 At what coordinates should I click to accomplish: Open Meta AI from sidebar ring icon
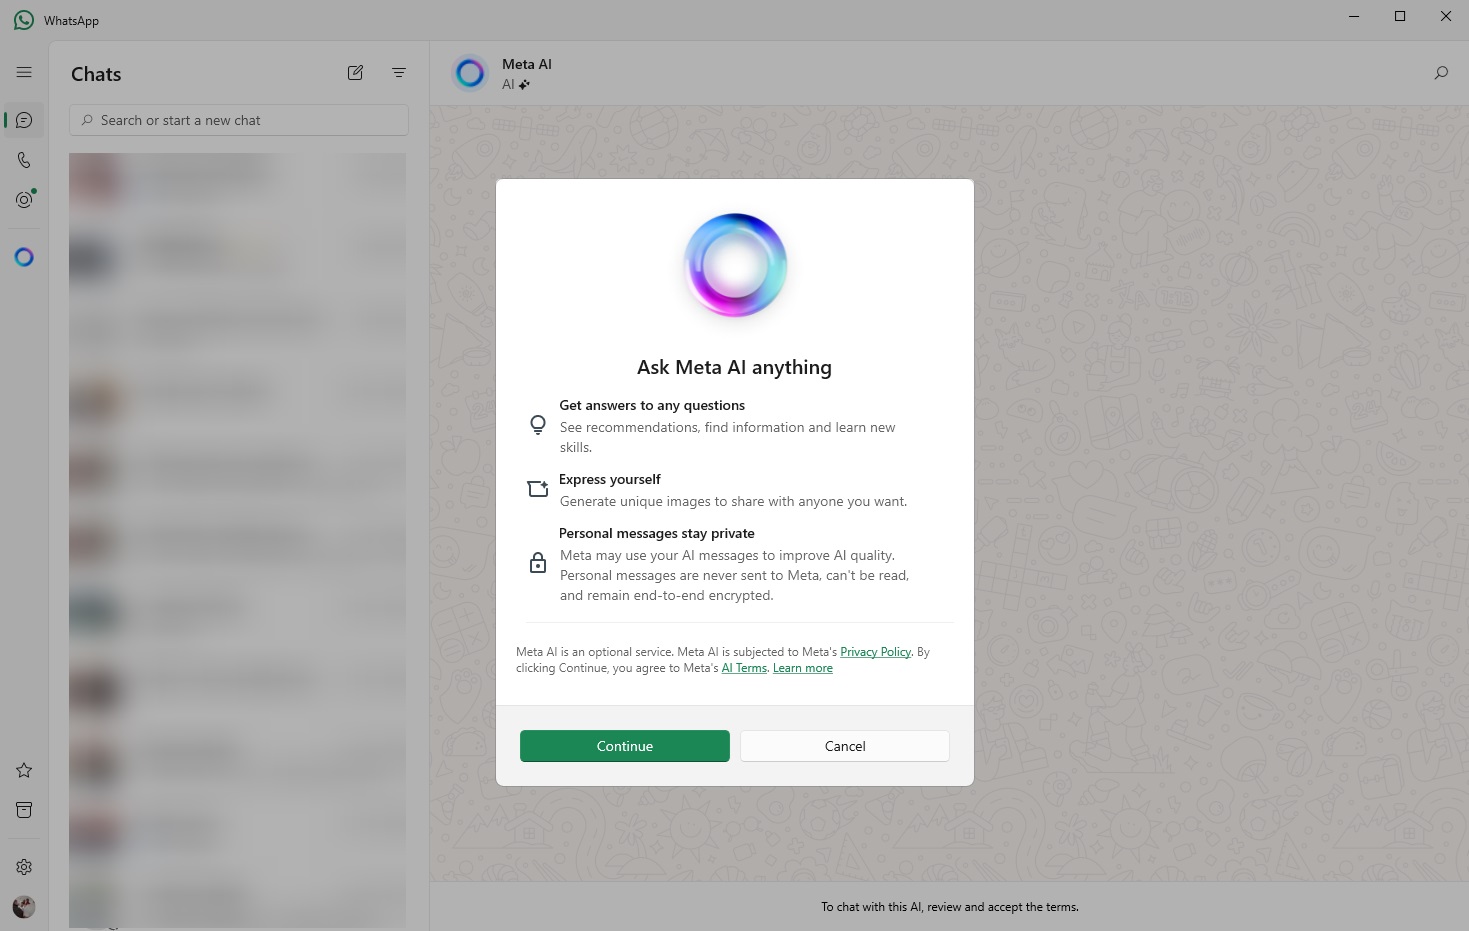coord(24,257)
